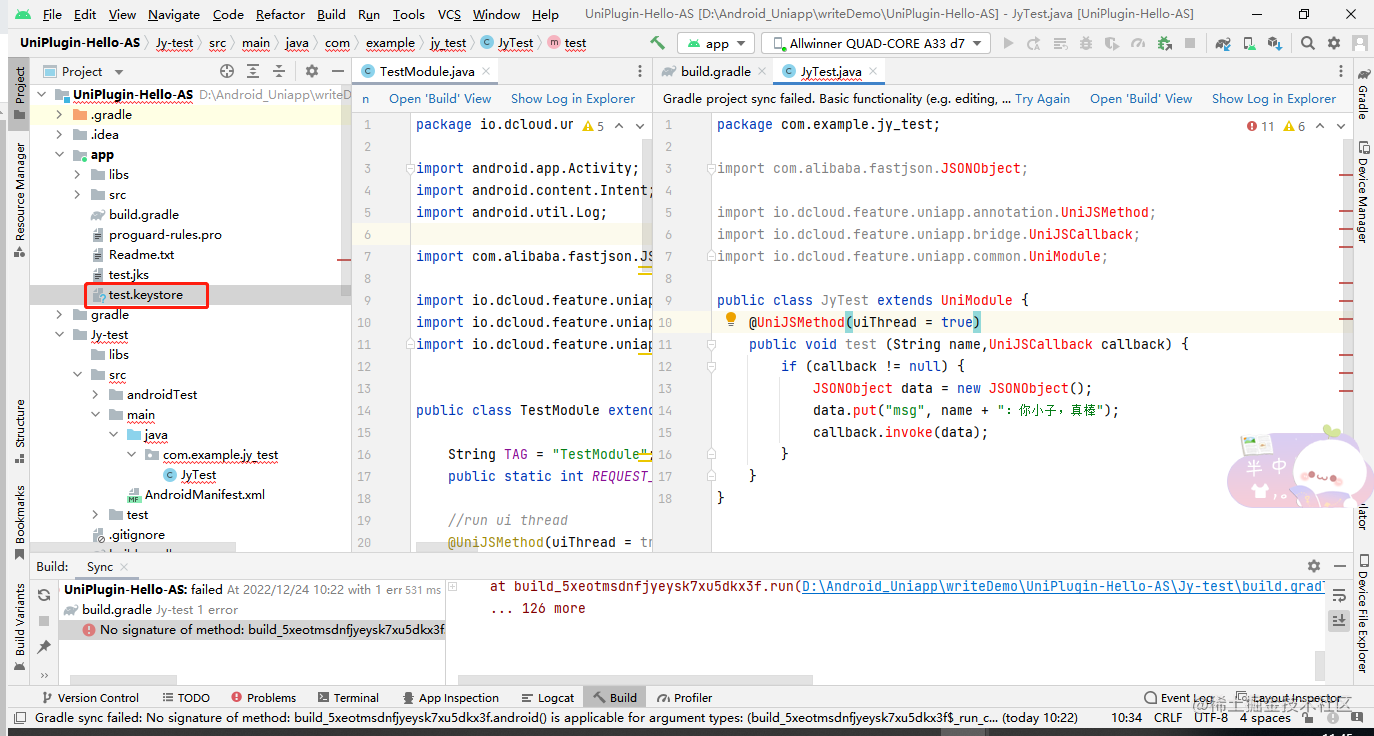
Task: Open the Profiler tool window
Action: pos(684,697)
